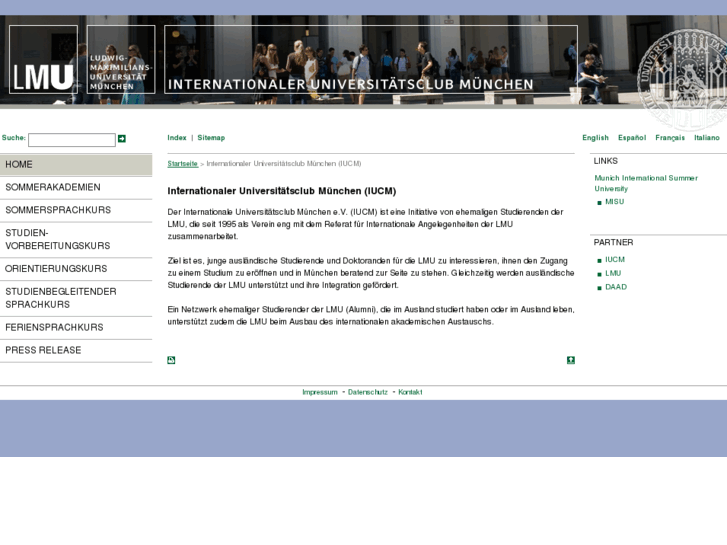
Task: Click the Startseite breadcrumb link
Action: 183,164
